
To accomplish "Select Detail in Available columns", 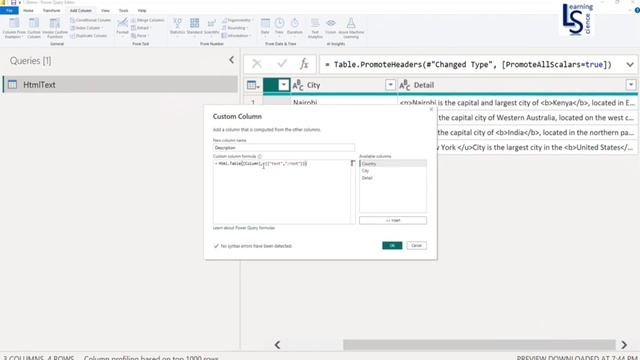I will tap(393, 178).
